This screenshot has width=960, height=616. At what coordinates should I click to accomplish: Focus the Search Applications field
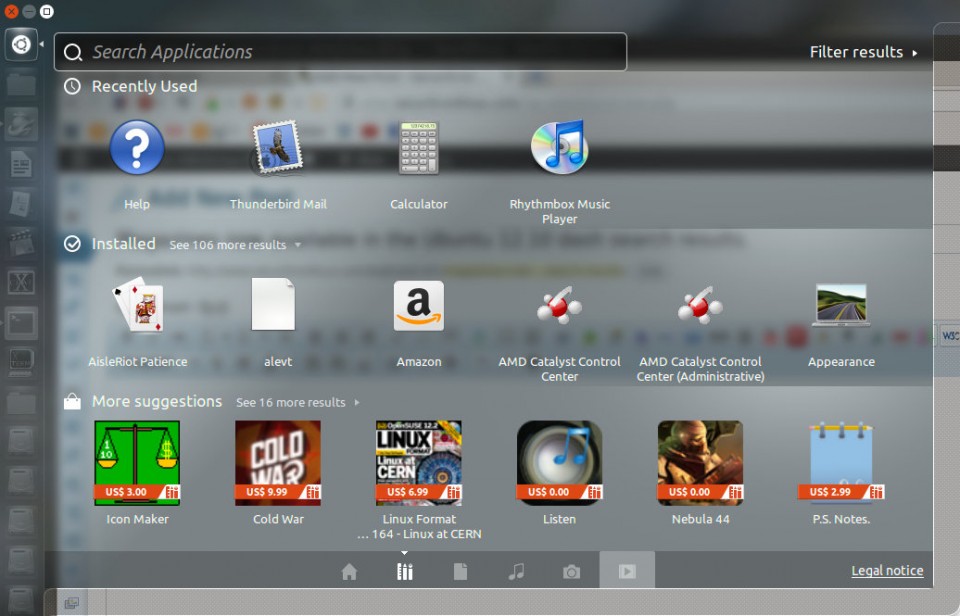340,52
